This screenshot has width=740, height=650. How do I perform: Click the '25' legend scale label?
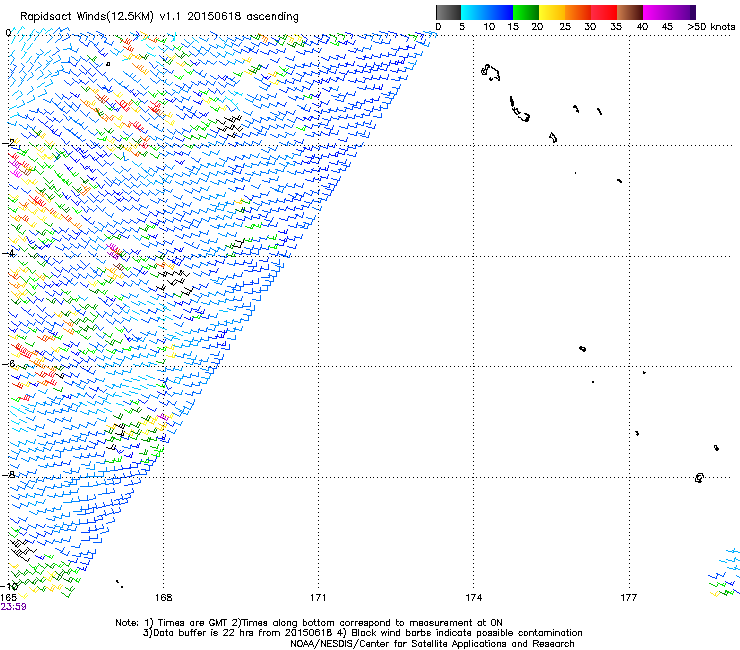point(565,27)
